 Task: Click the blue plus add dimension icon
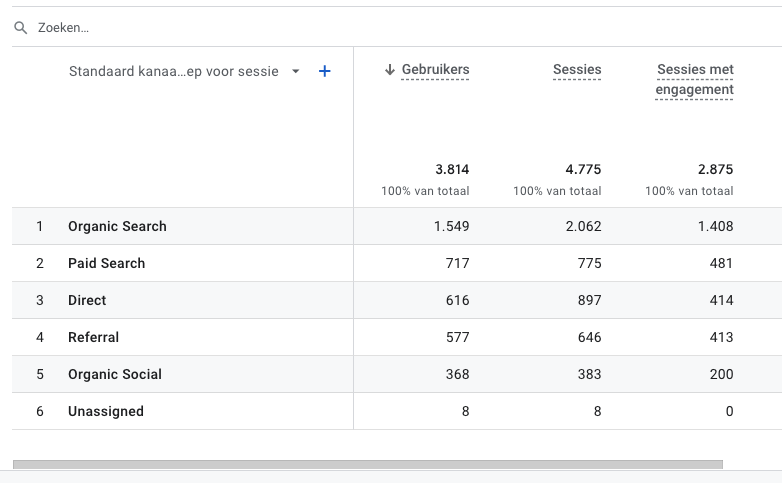tap(324, 71)
